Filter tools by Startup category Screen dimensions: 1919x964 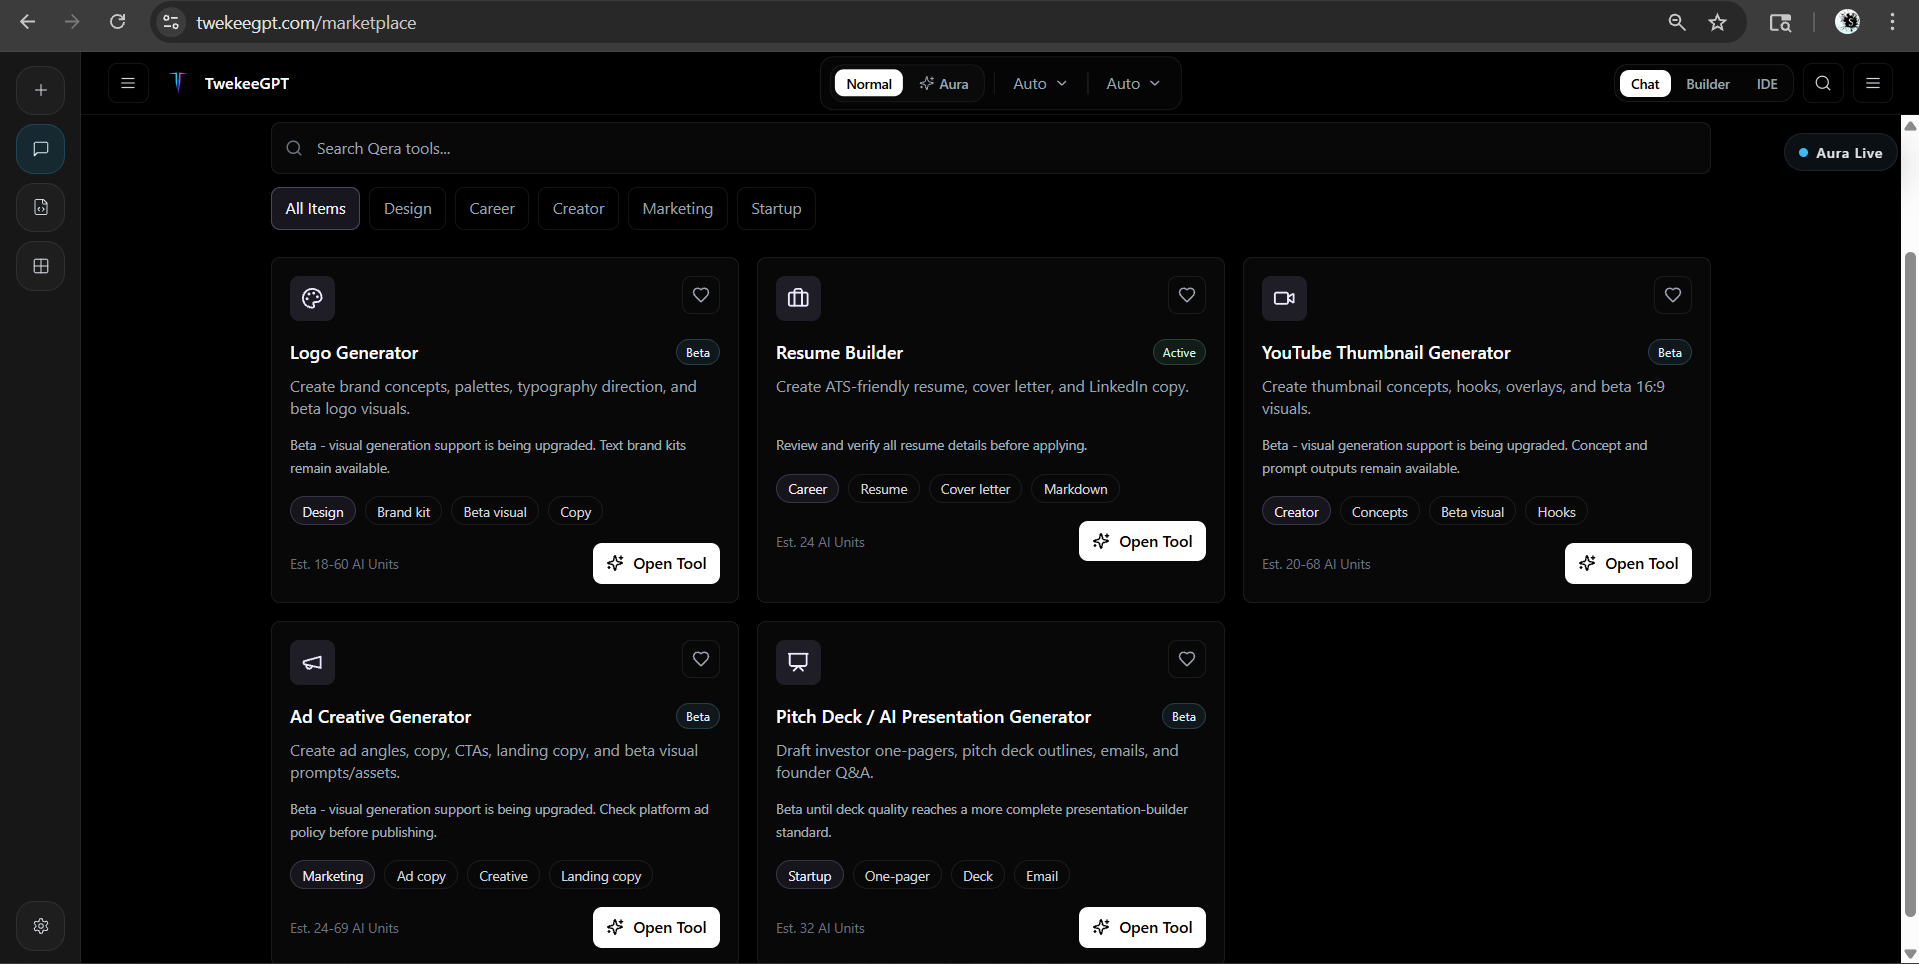(776, 208)
